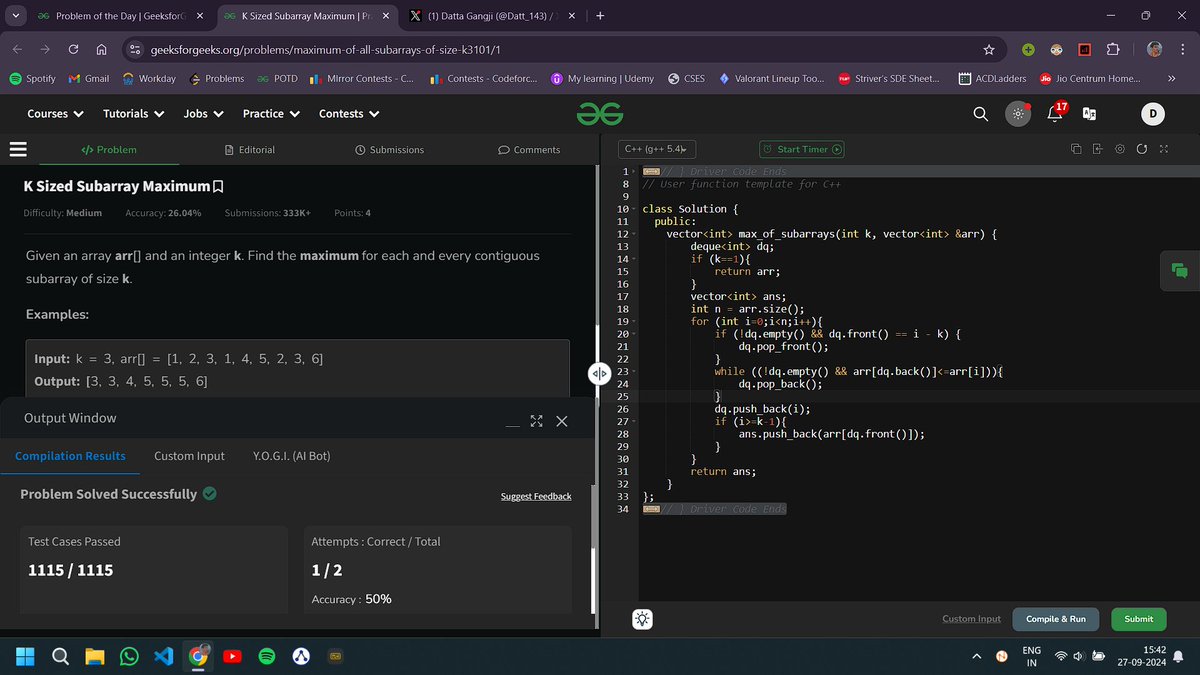The height and width of the screenshot is (675, 1200).
Task: Open Spotify from the taskbar
Action: pos(267,656)
